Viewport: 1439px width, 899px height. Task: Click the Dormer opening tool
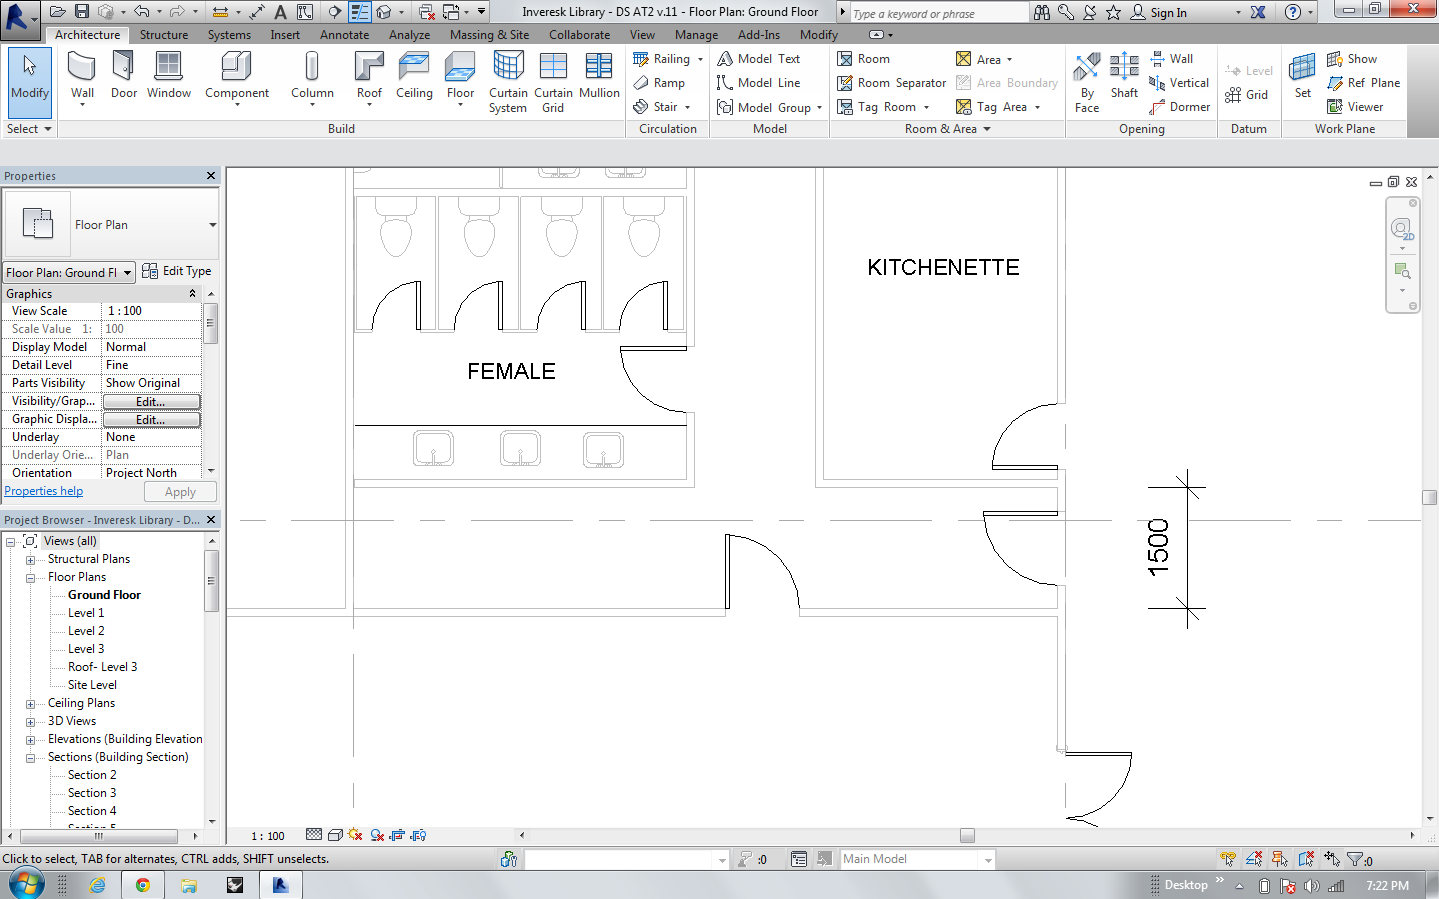(x=1180, y=107)
